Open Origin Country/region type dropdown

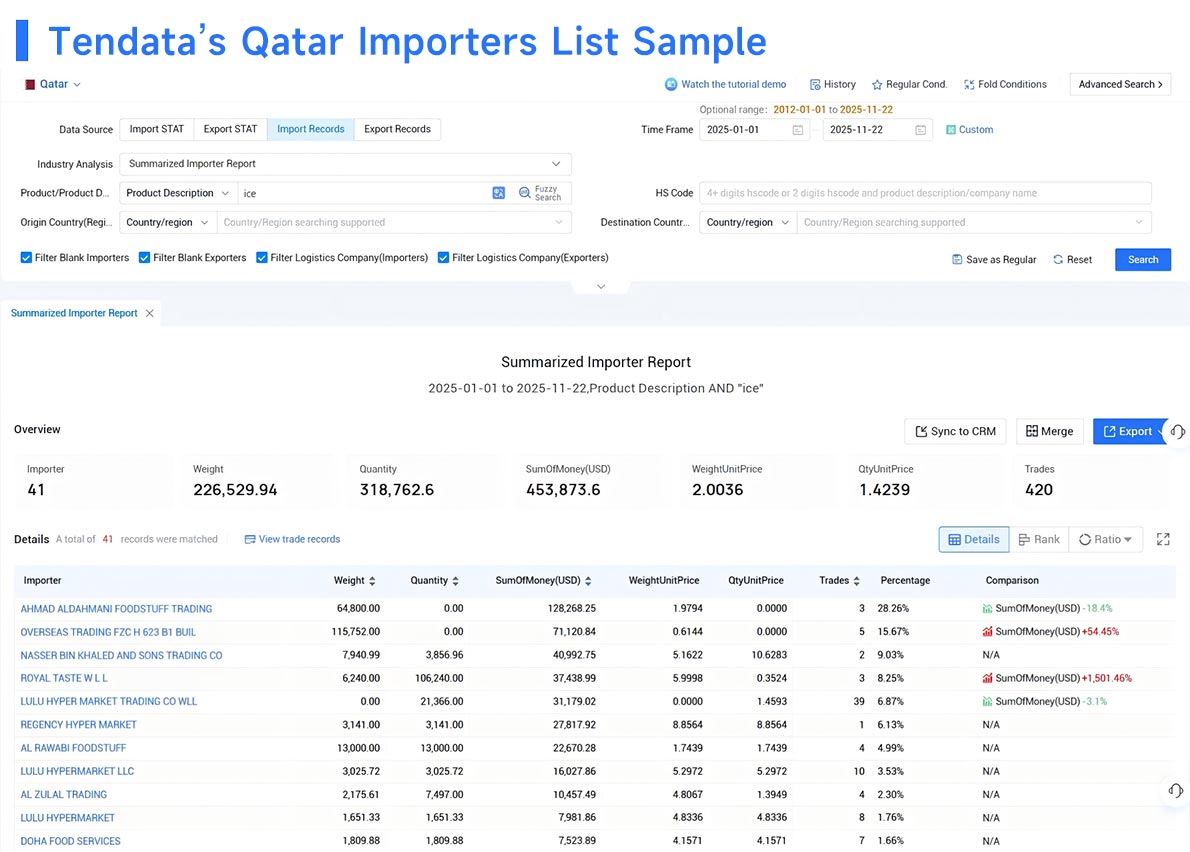tap(168, 222)
